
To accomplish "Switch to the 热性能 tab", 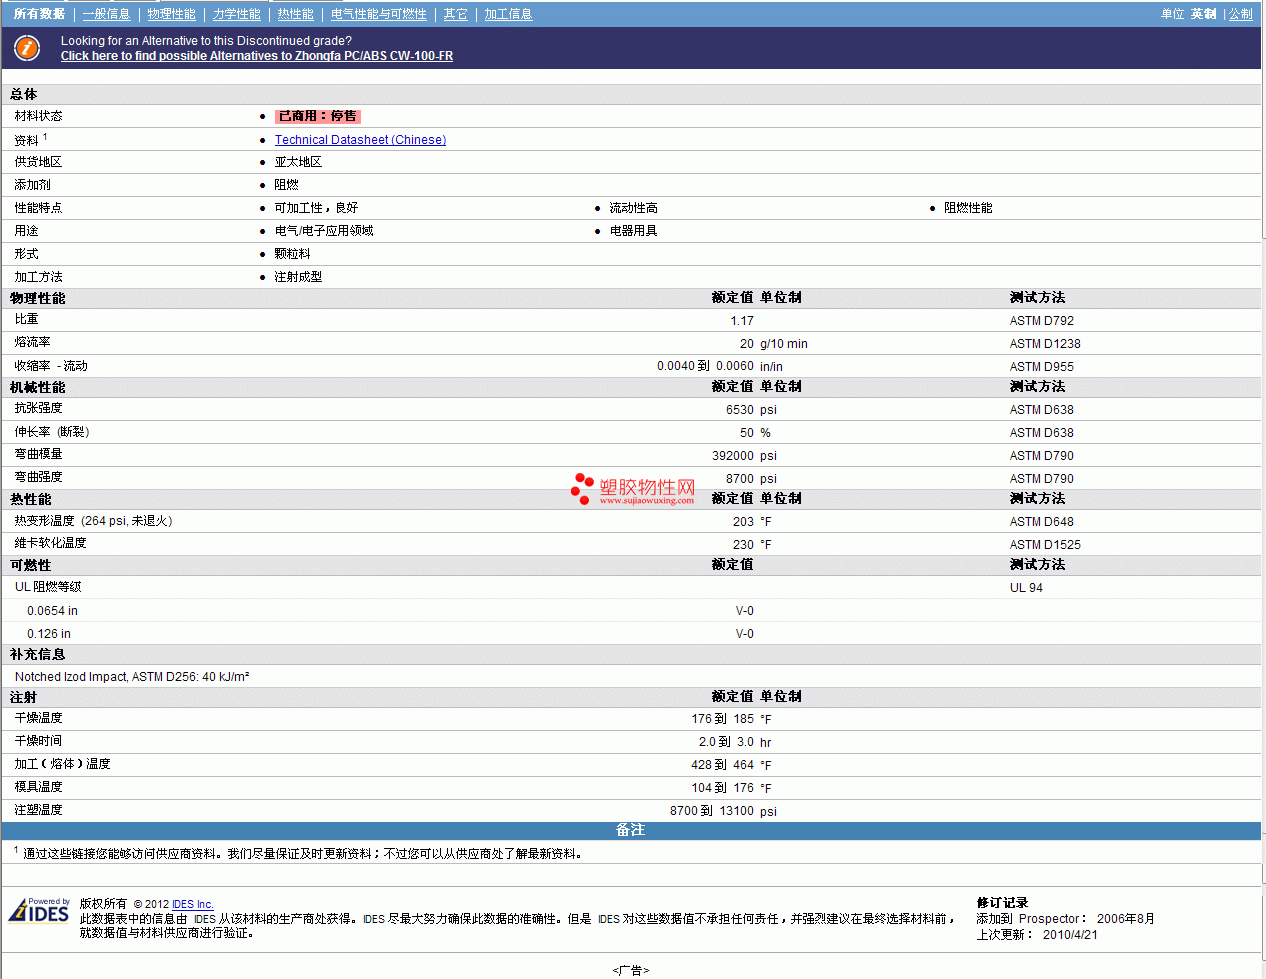I will coord(295,14).
